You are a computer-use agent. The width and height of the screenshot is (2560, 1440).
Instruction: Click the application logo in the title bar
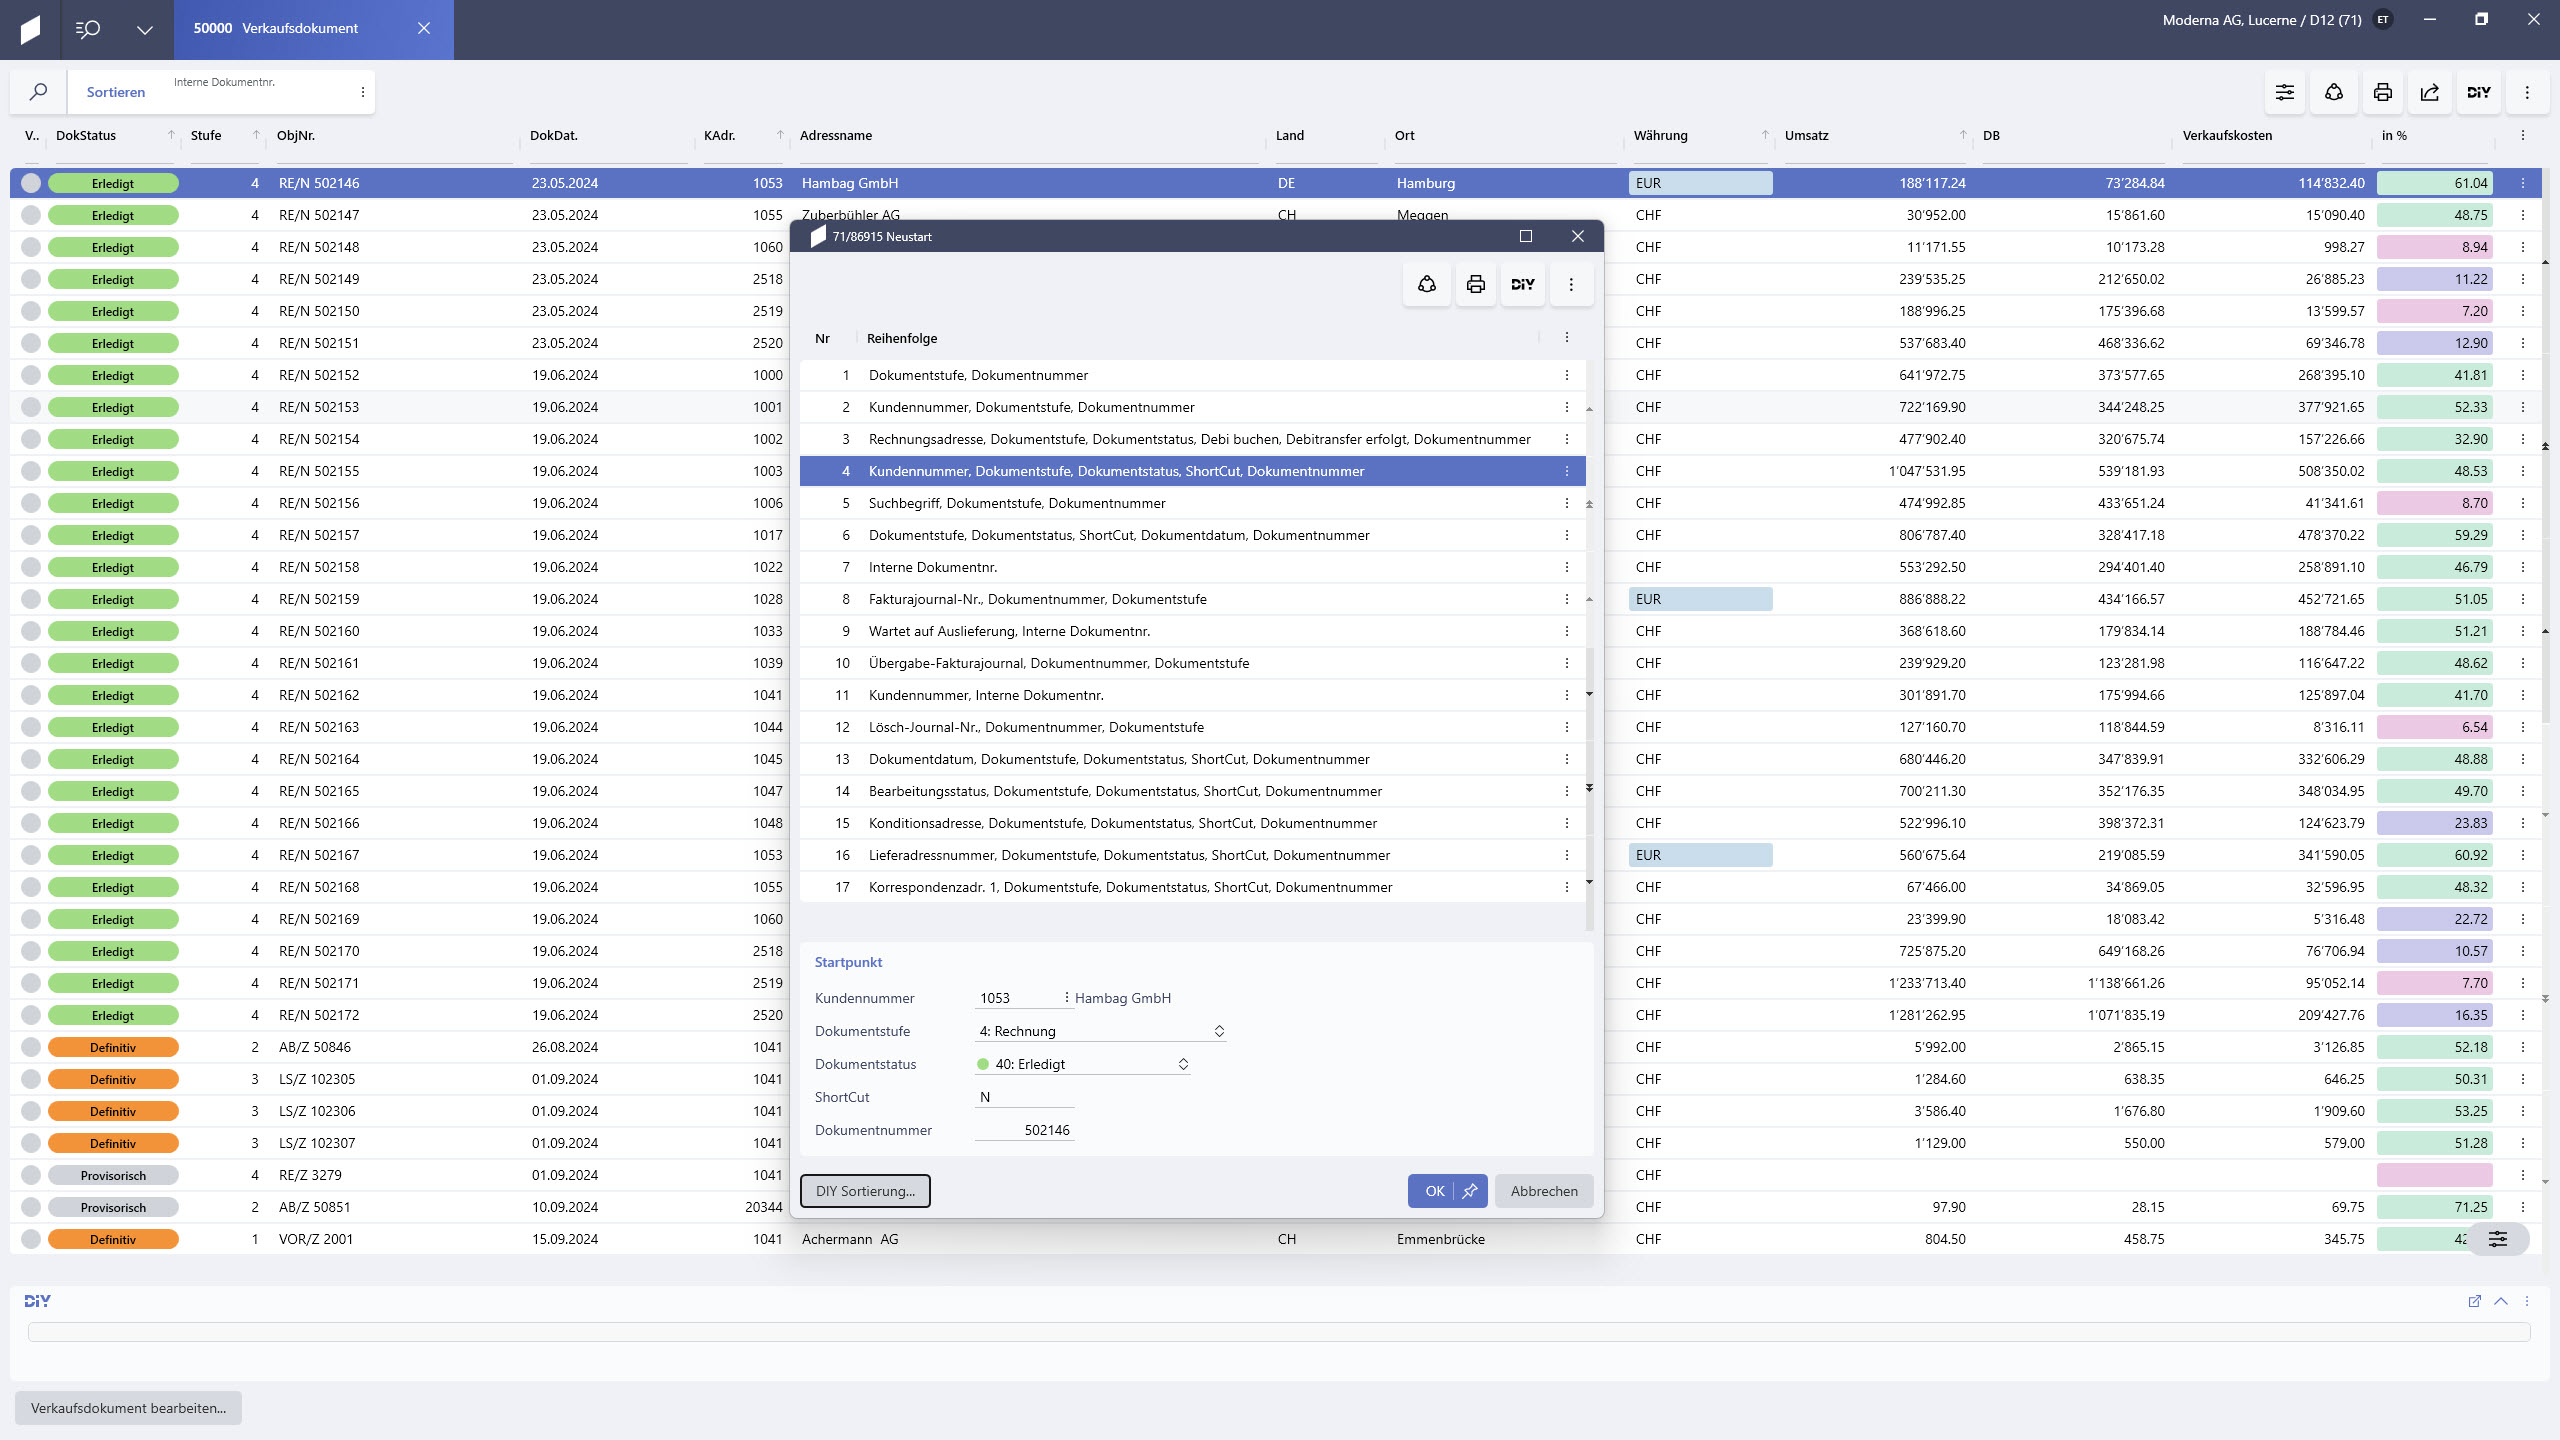[30, 29]
